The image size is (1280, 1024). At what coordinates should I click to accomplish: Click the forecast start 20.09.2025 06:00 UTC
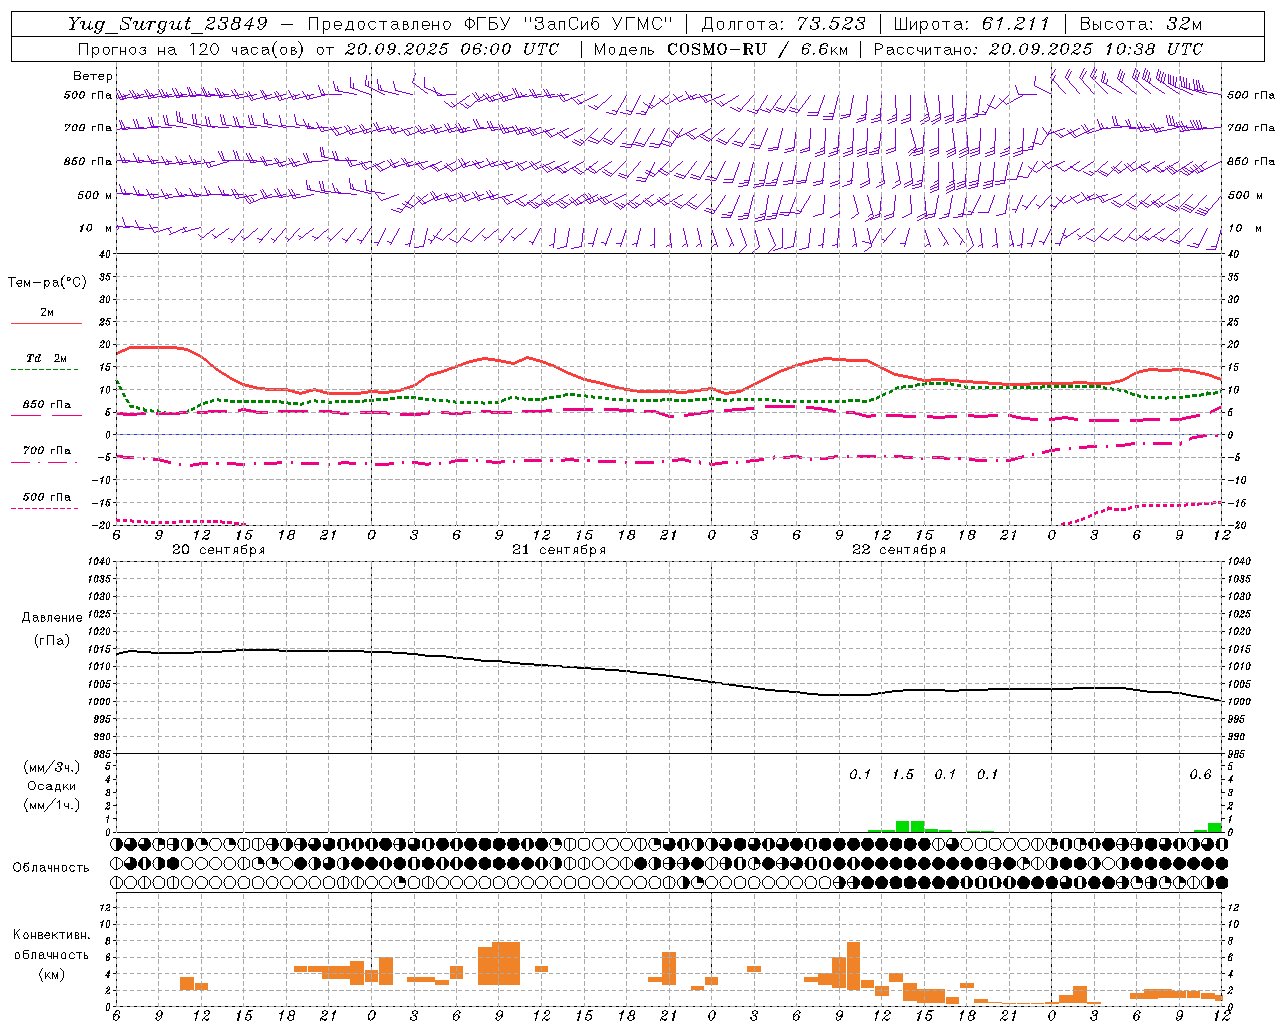[452, 49]
